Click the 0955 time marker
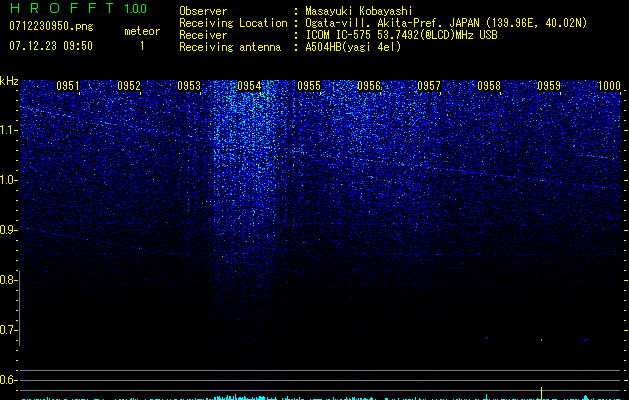Screen dimensions: 629x400 [x=309, y=86]
